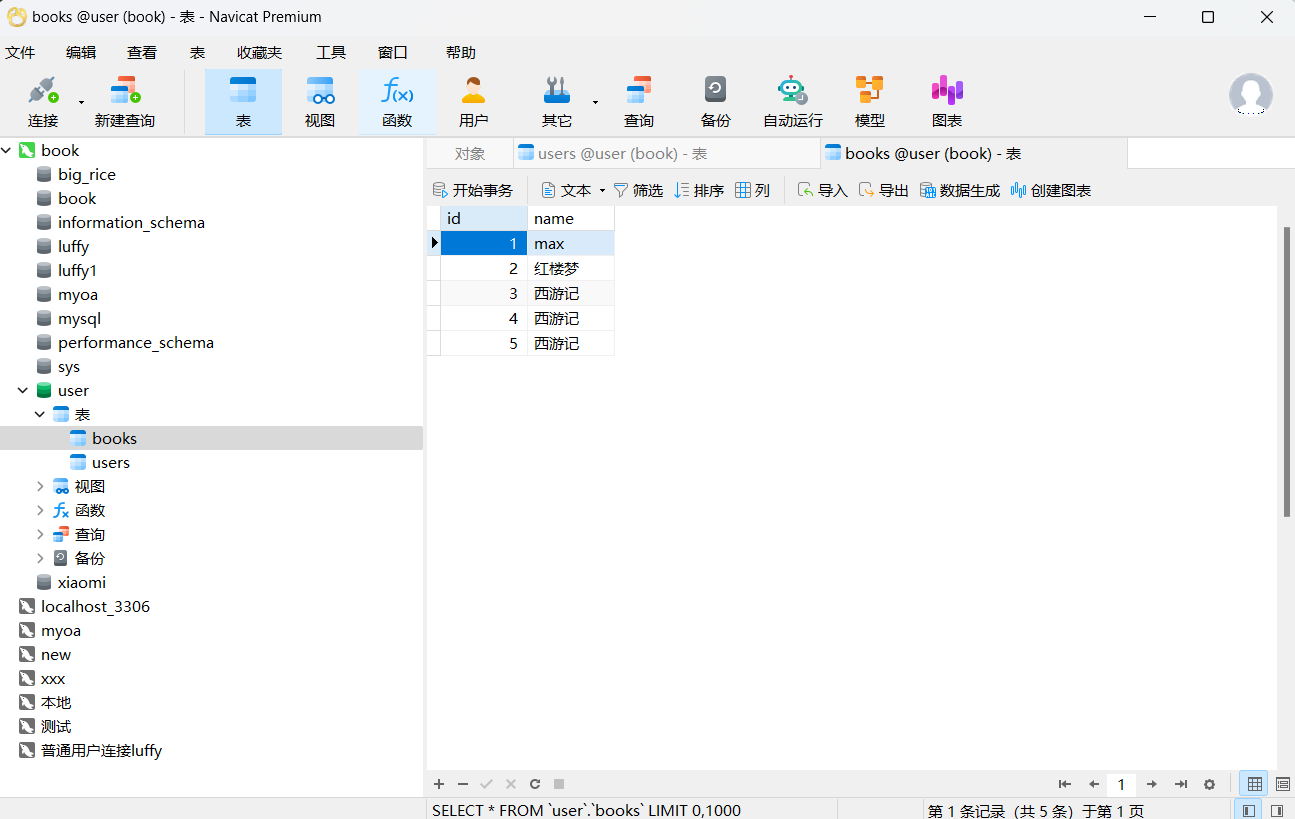This screenshot has width=1295, height=819.
Task: Open the 工具 (Tools) menu
Action: (331, 53)
